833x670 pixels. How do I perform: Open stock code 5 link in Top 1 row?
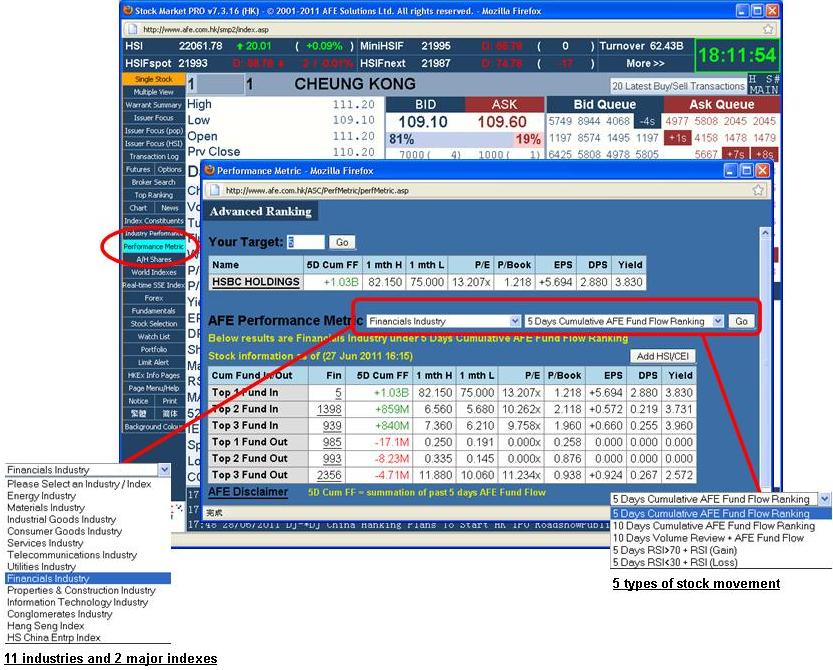338,392
